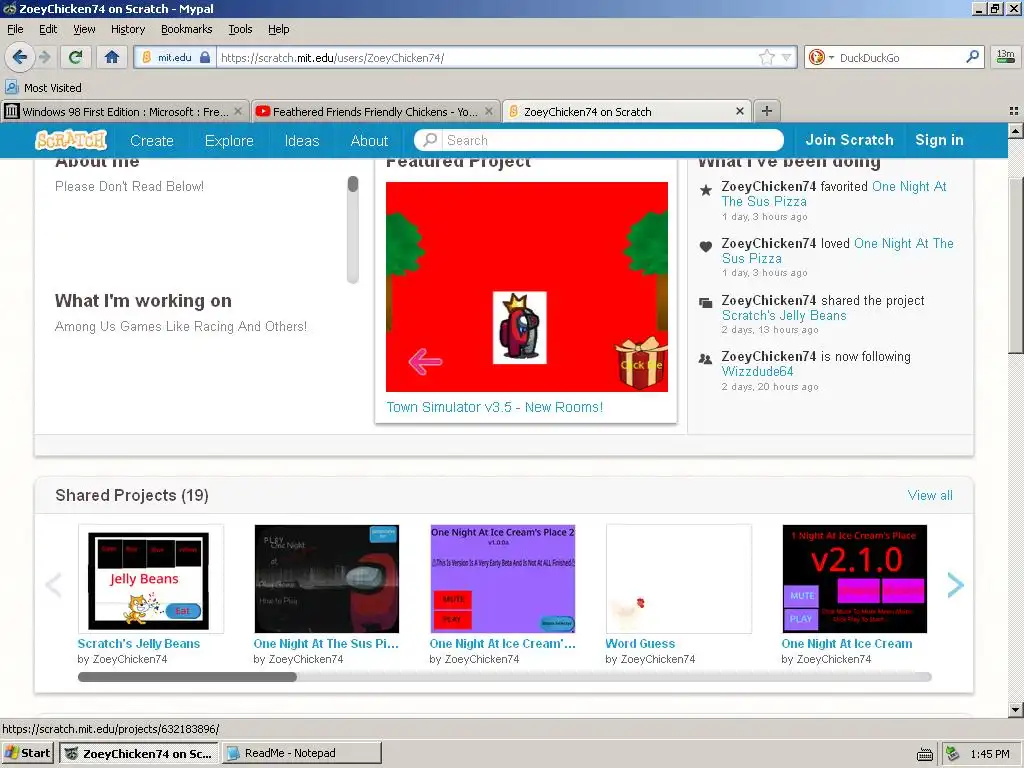Viewport: 1024px width, 768px height.
Task: Open the Wizzdude64 profile link
Action: (757, 372)
